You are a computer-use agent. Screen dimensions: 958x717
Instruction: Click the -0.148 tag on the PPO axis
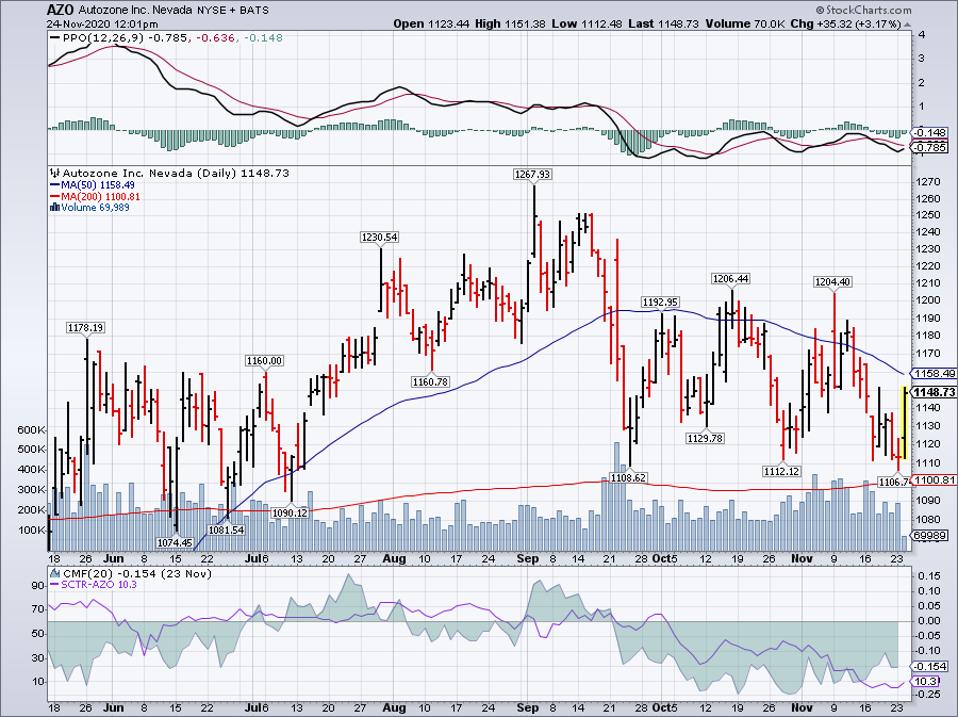(930, 133)
